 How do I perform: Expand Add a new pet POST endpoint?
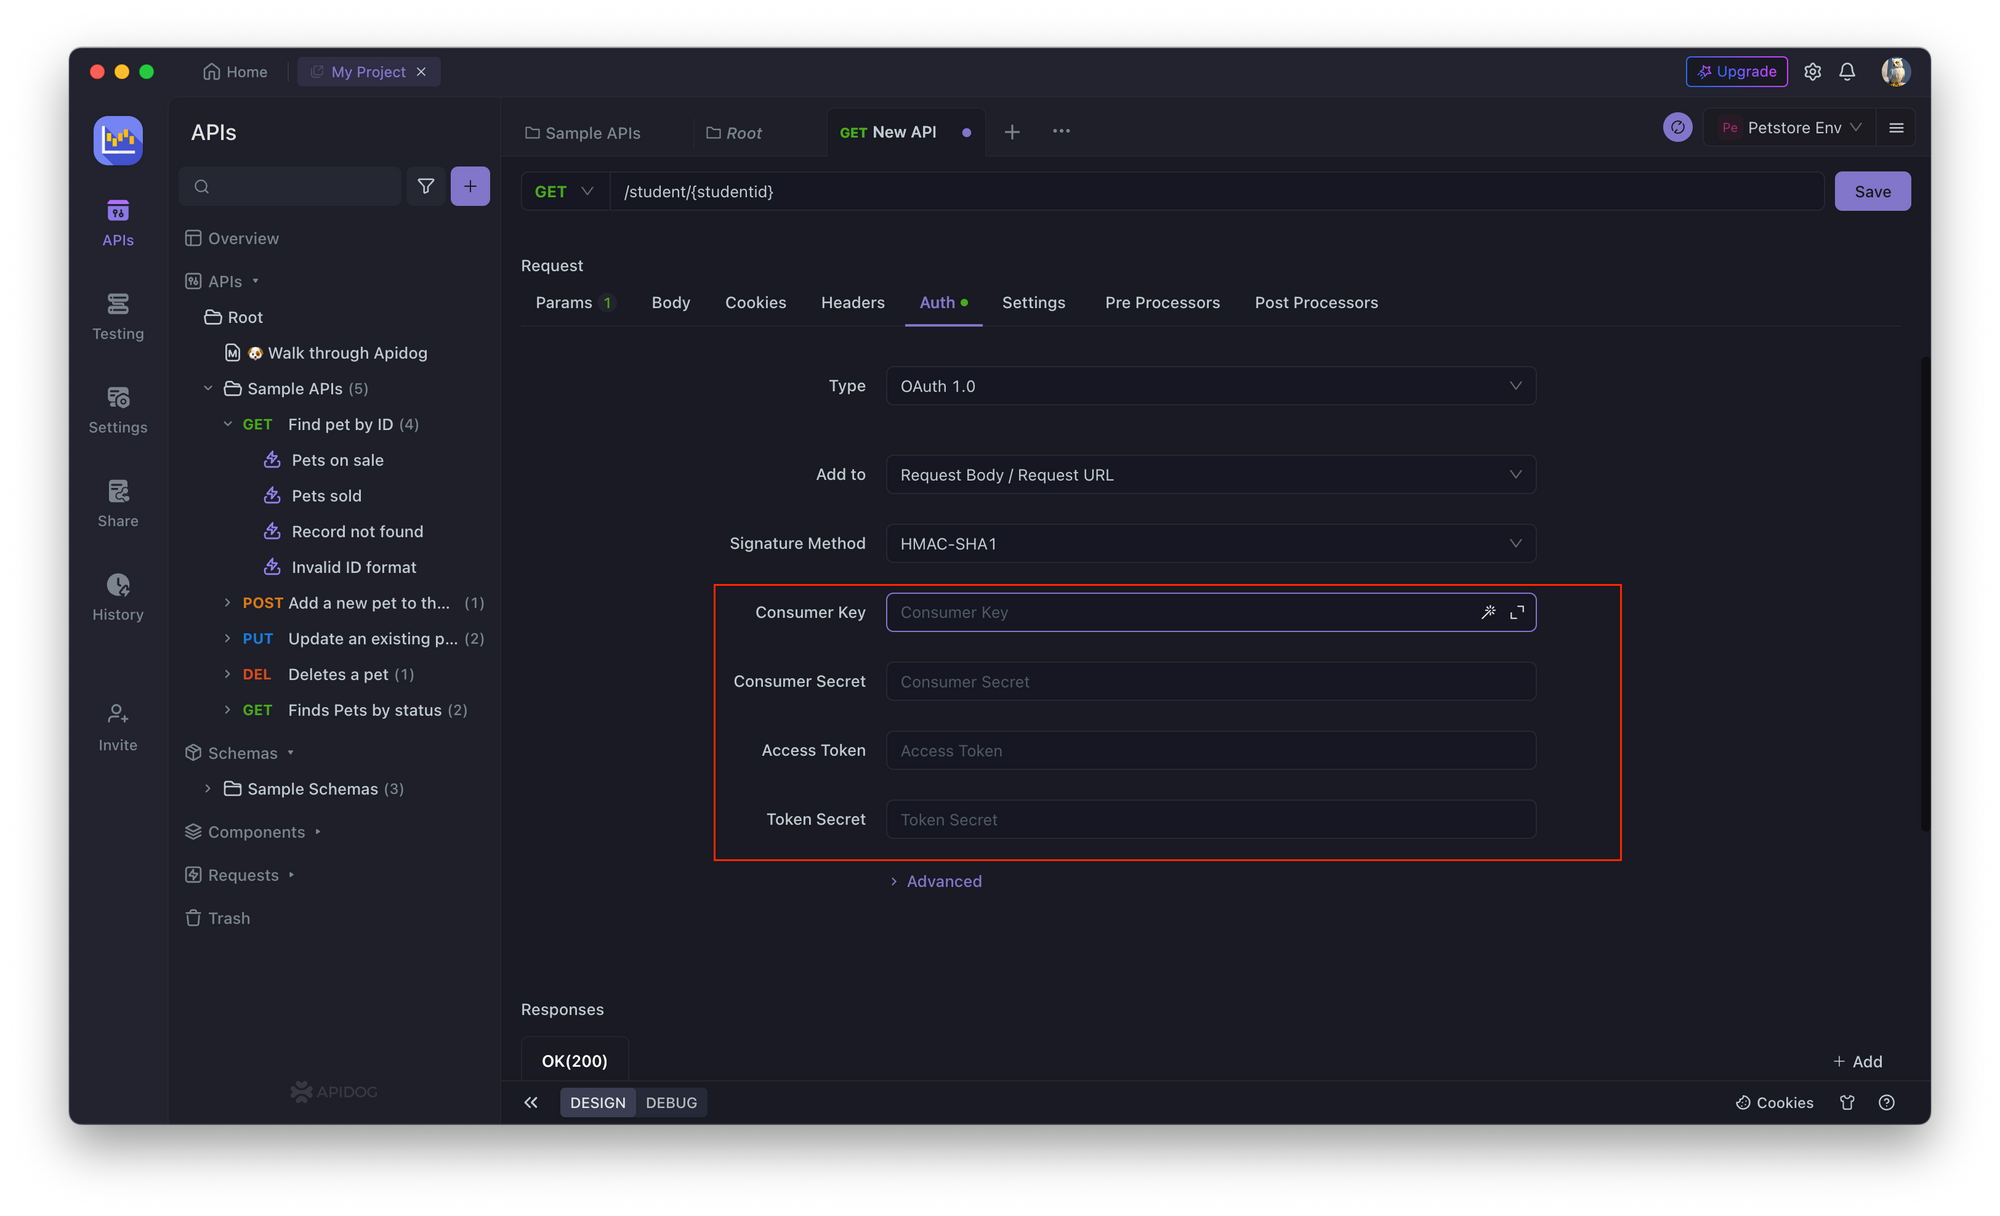(228, 603)
